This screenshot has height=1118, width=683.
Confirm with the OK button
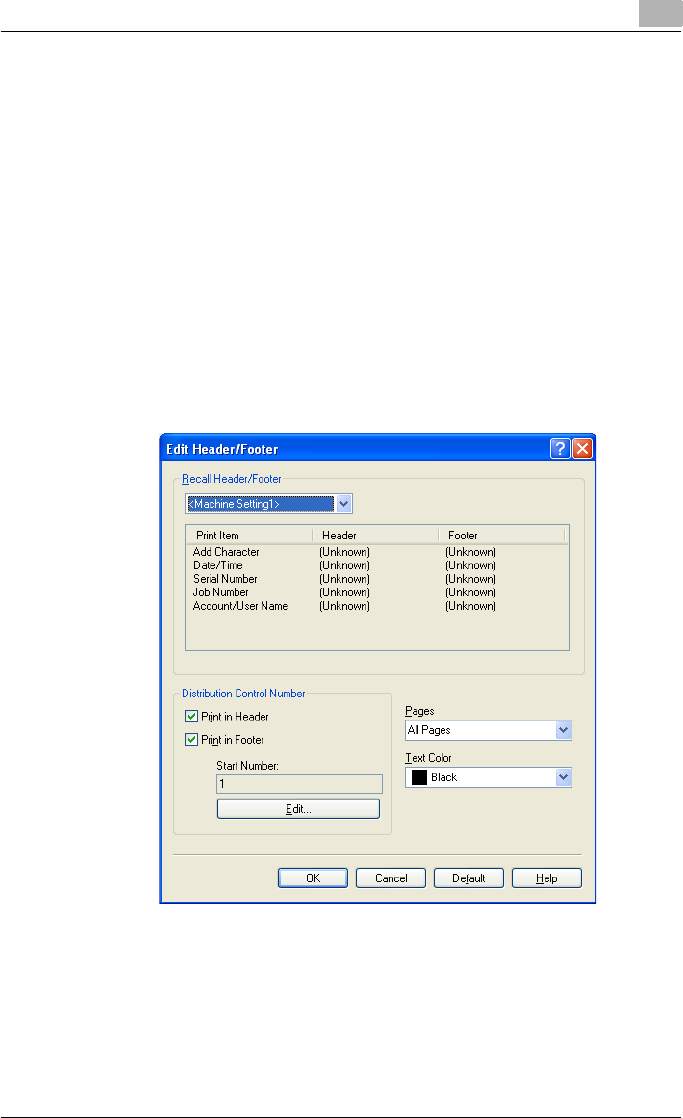tap(313, 878)
